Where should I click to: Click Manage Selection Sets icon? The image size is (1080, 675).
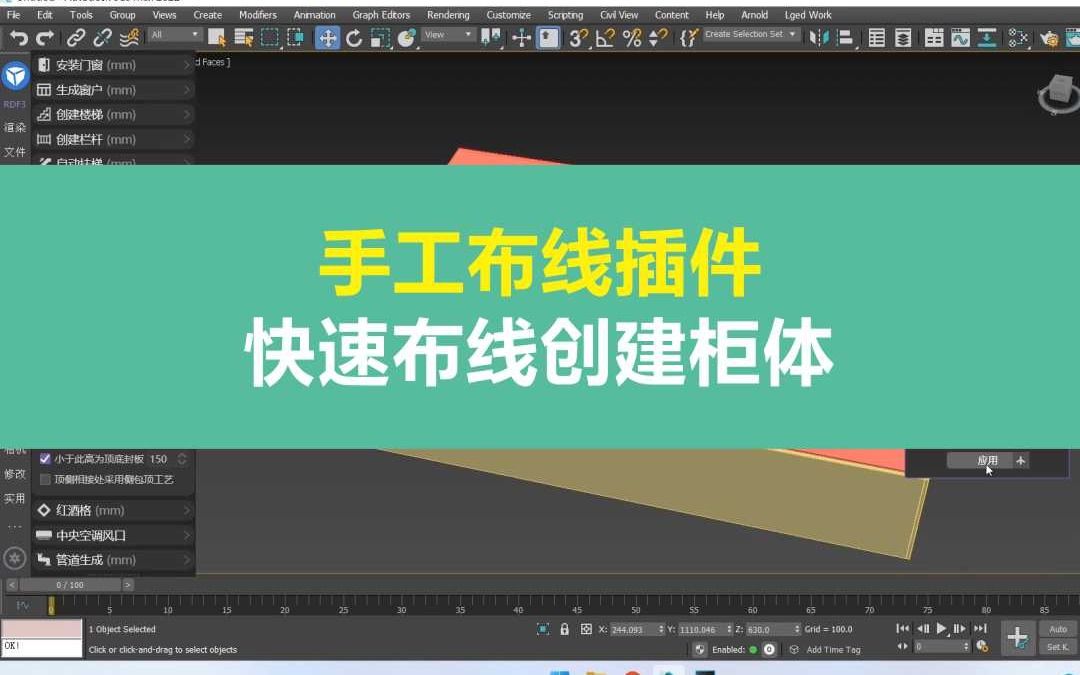(x=689, y=38)
